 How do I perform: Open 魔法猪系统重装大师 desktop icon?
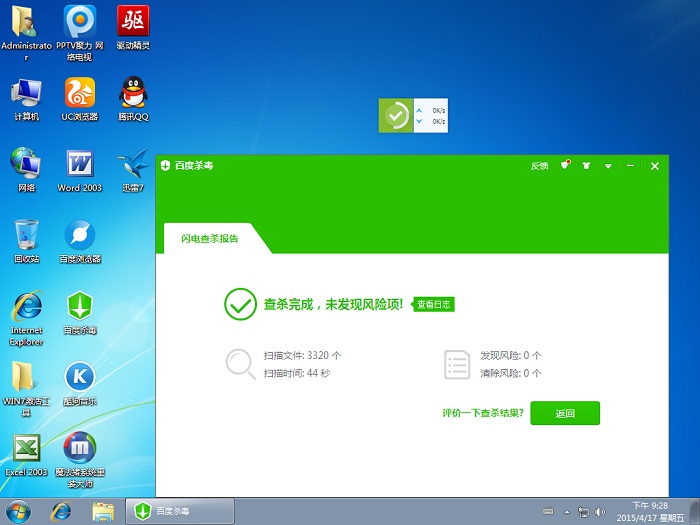[x=80, y=460]
